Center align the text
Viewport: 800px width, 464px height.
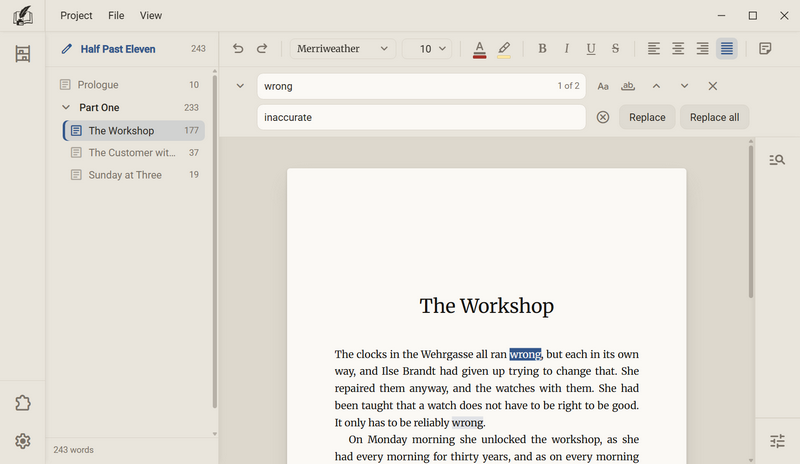click(x=678, y=48)
